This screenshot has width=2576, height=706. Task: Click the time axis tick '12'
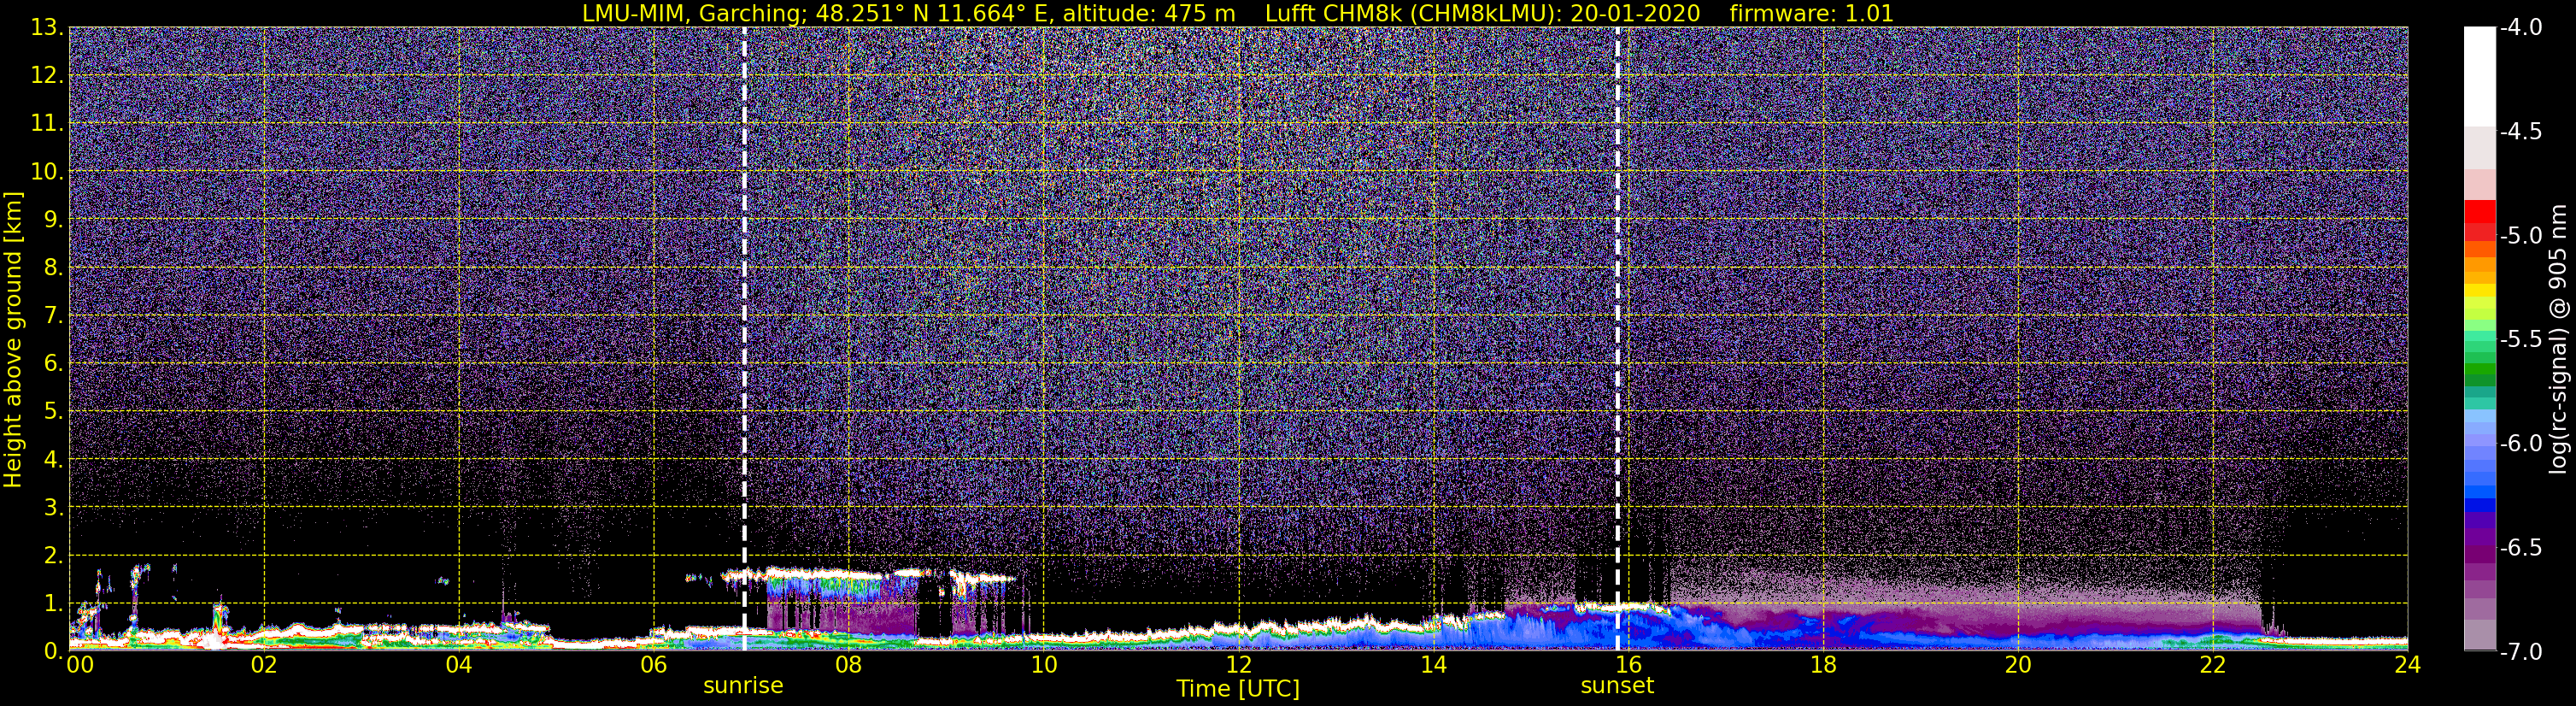[1238, 665]
